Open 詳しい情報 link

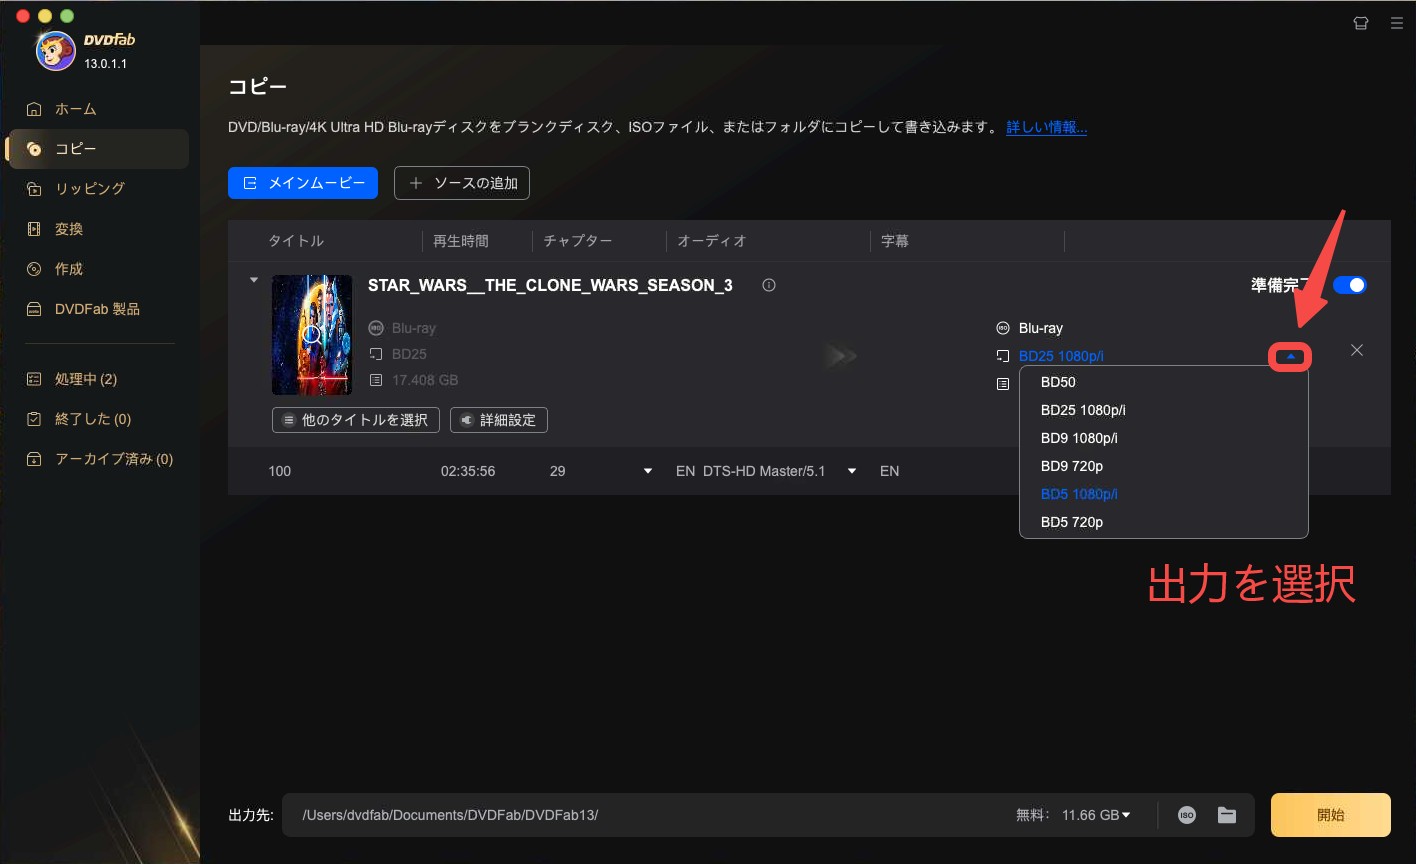[x=1046, y=128]
